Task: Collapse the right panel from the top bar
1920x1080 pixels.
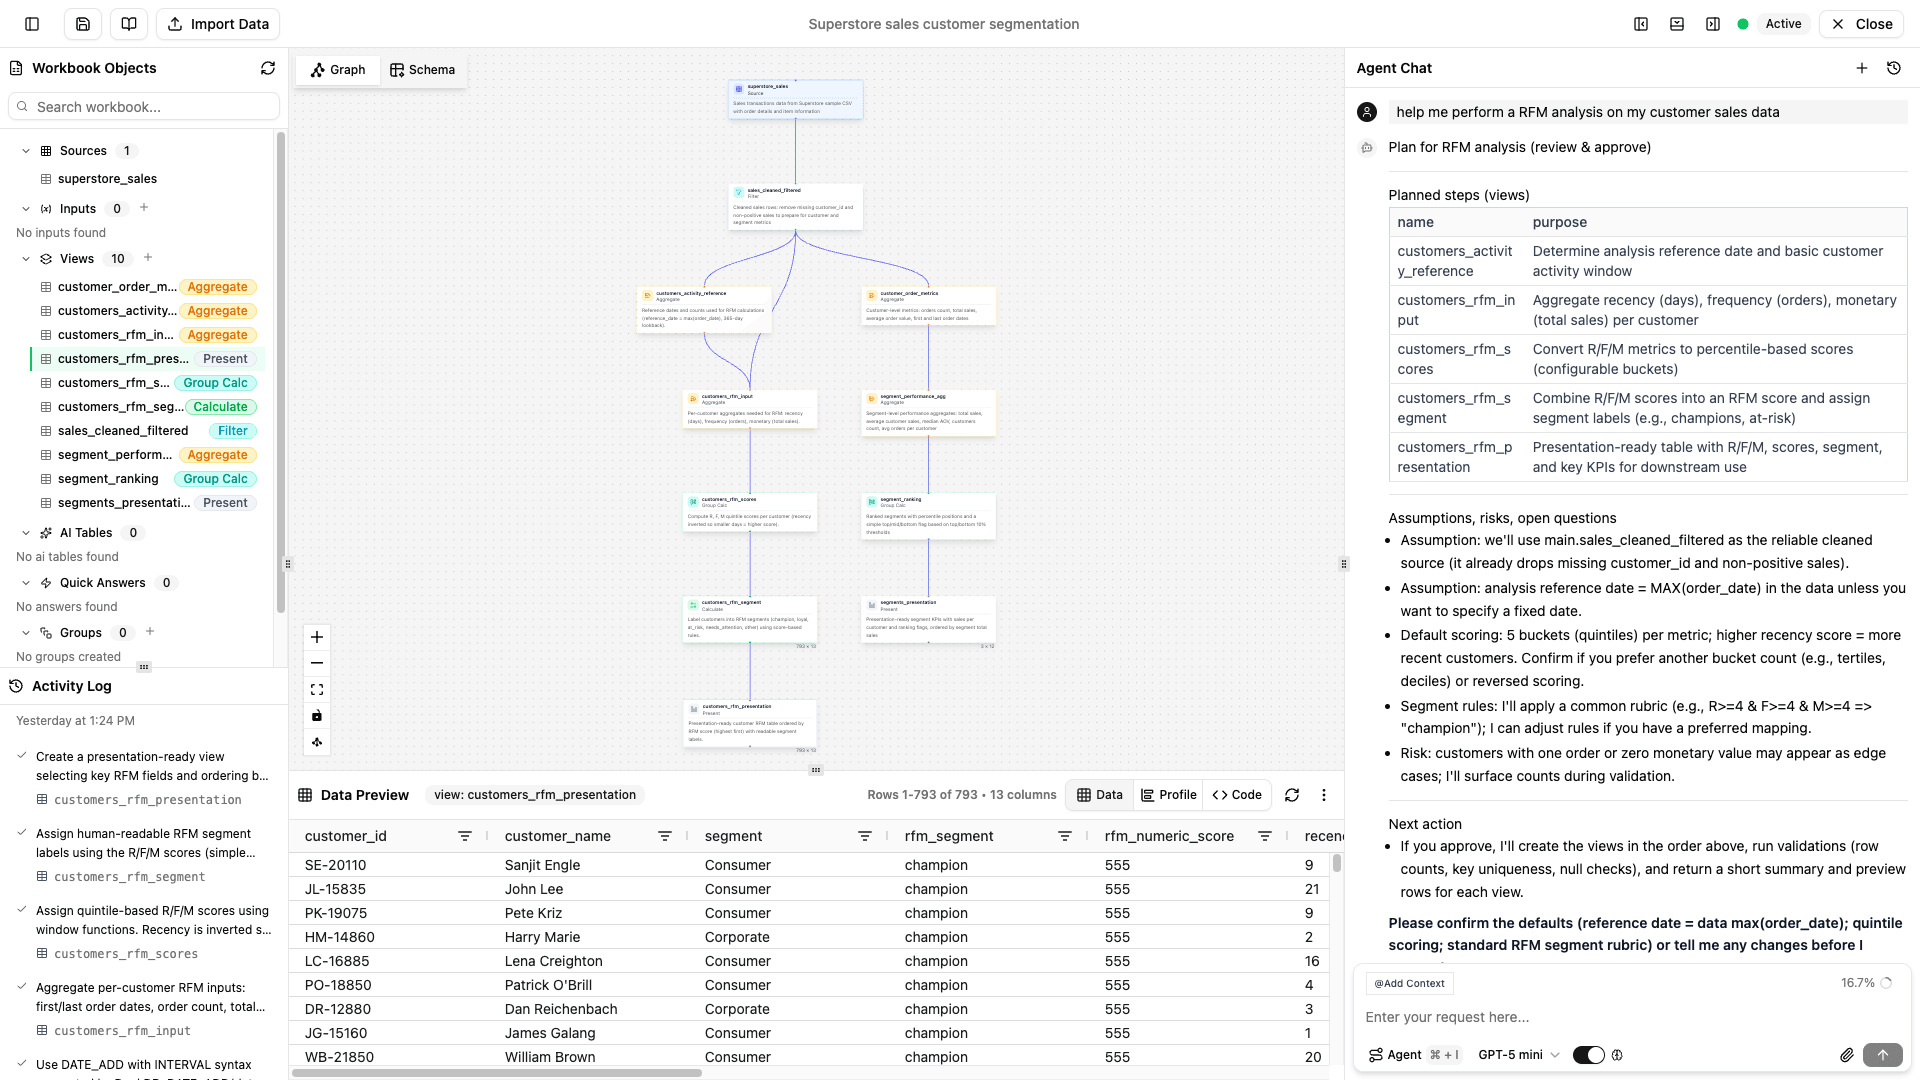Action: (1713, 23)
